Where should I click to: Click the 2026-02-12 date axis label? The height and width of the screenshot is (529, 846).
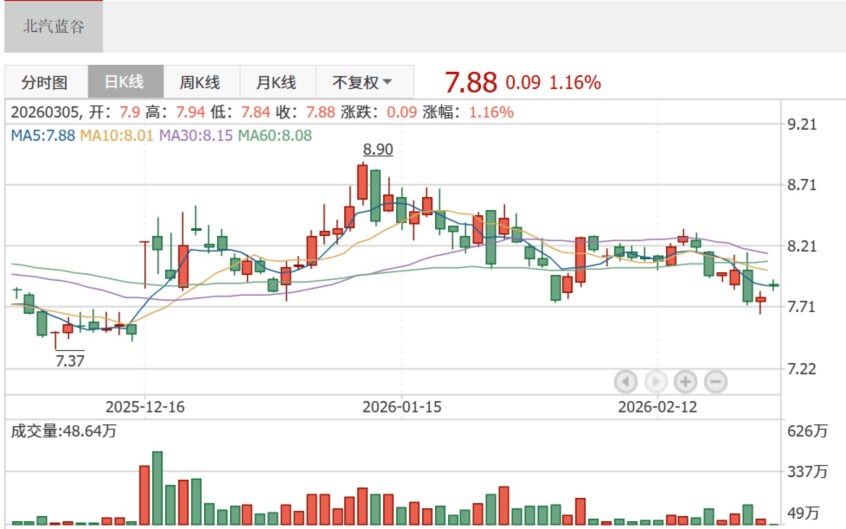pos(657,406)
